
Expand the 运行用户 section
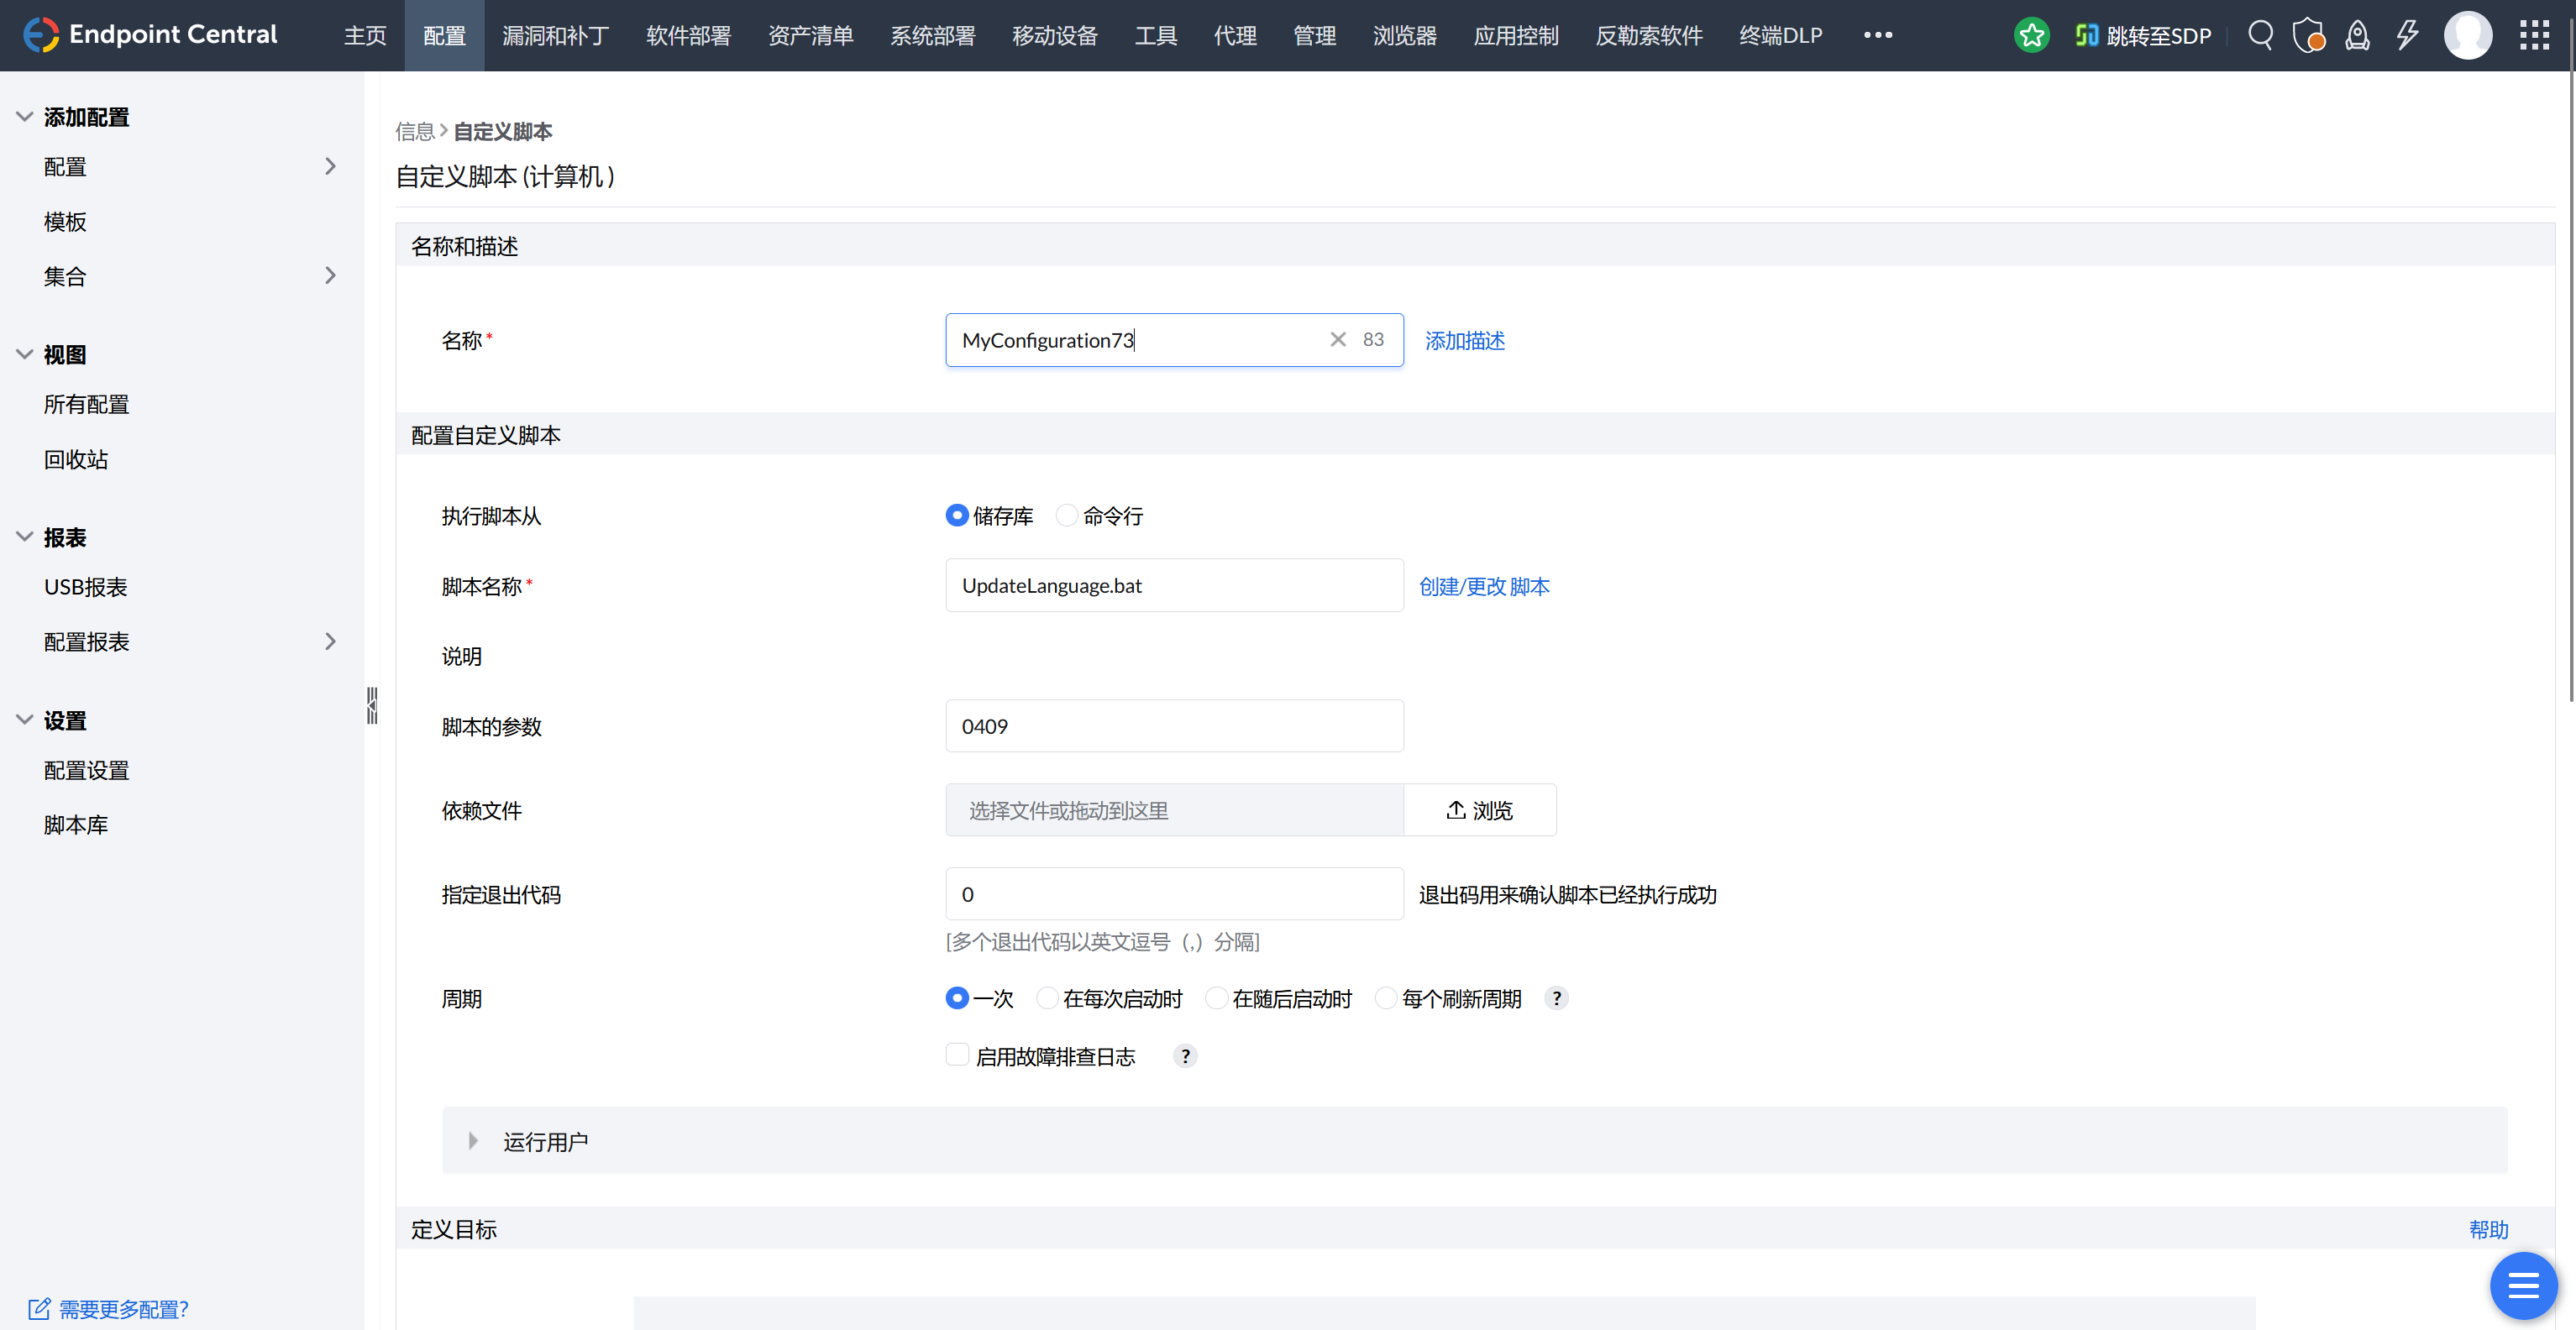pyautogui.click(x=473, y=1141)
